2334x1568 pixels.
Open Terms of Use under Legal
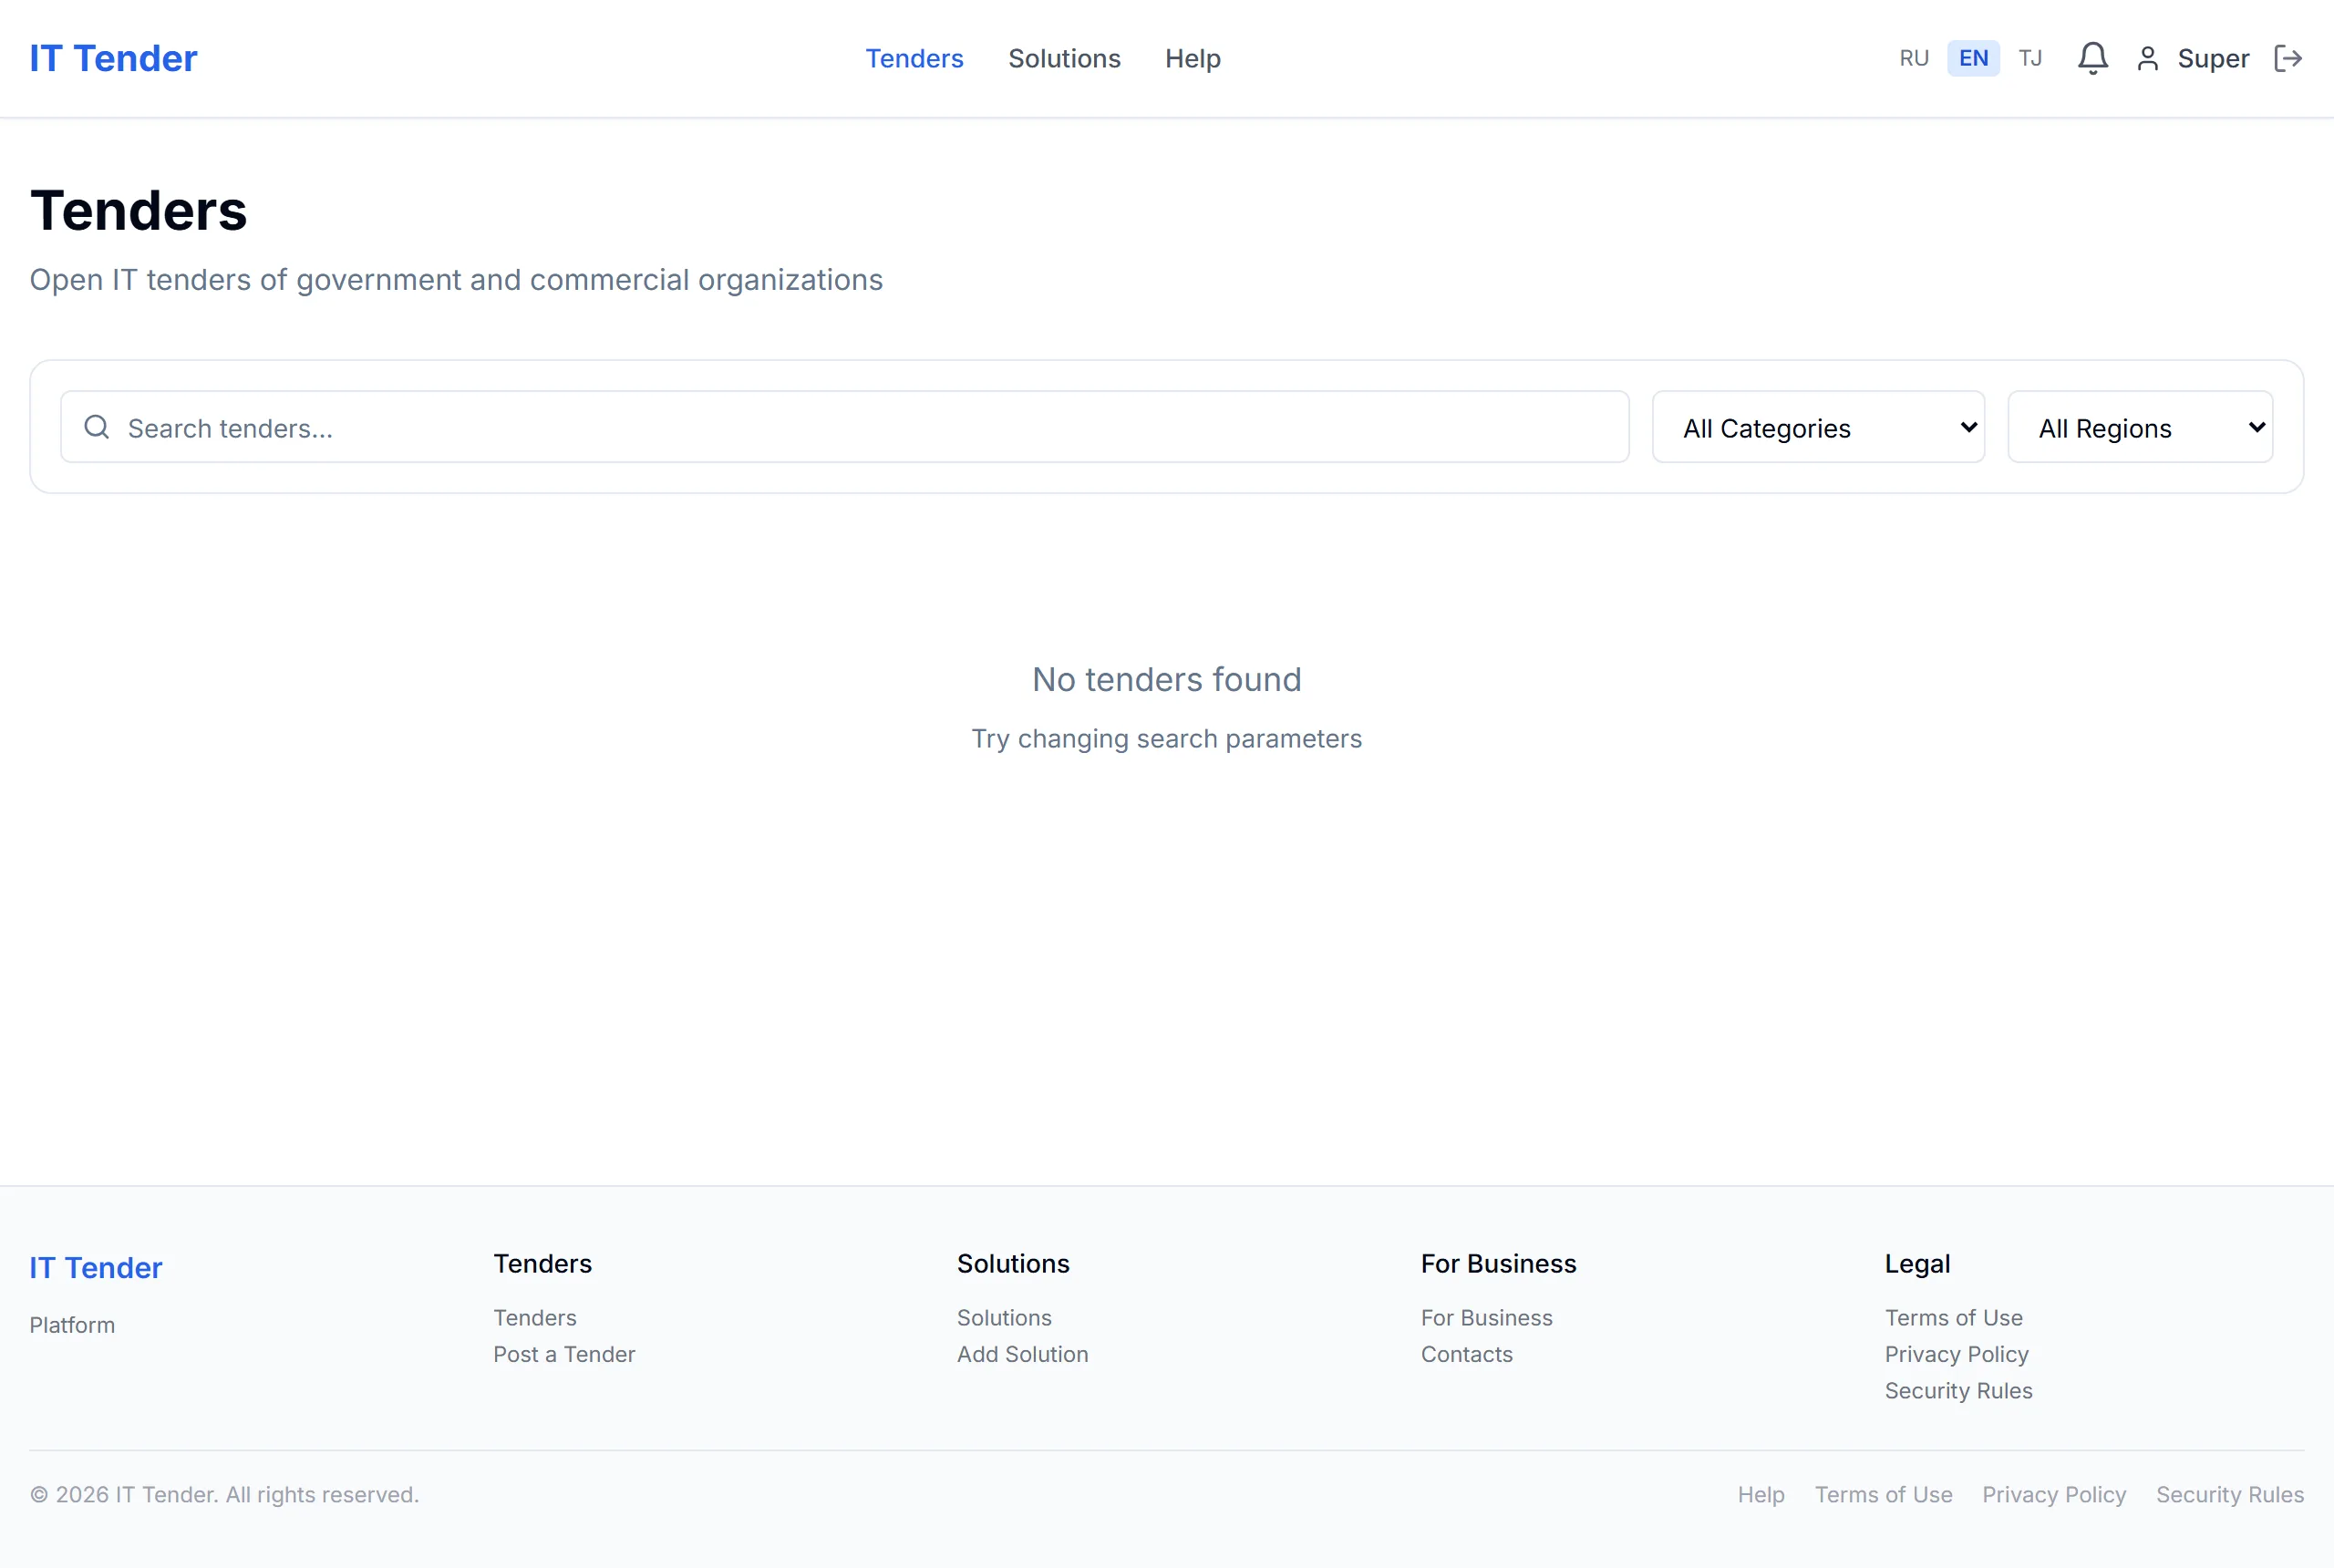[1953, 1317]
